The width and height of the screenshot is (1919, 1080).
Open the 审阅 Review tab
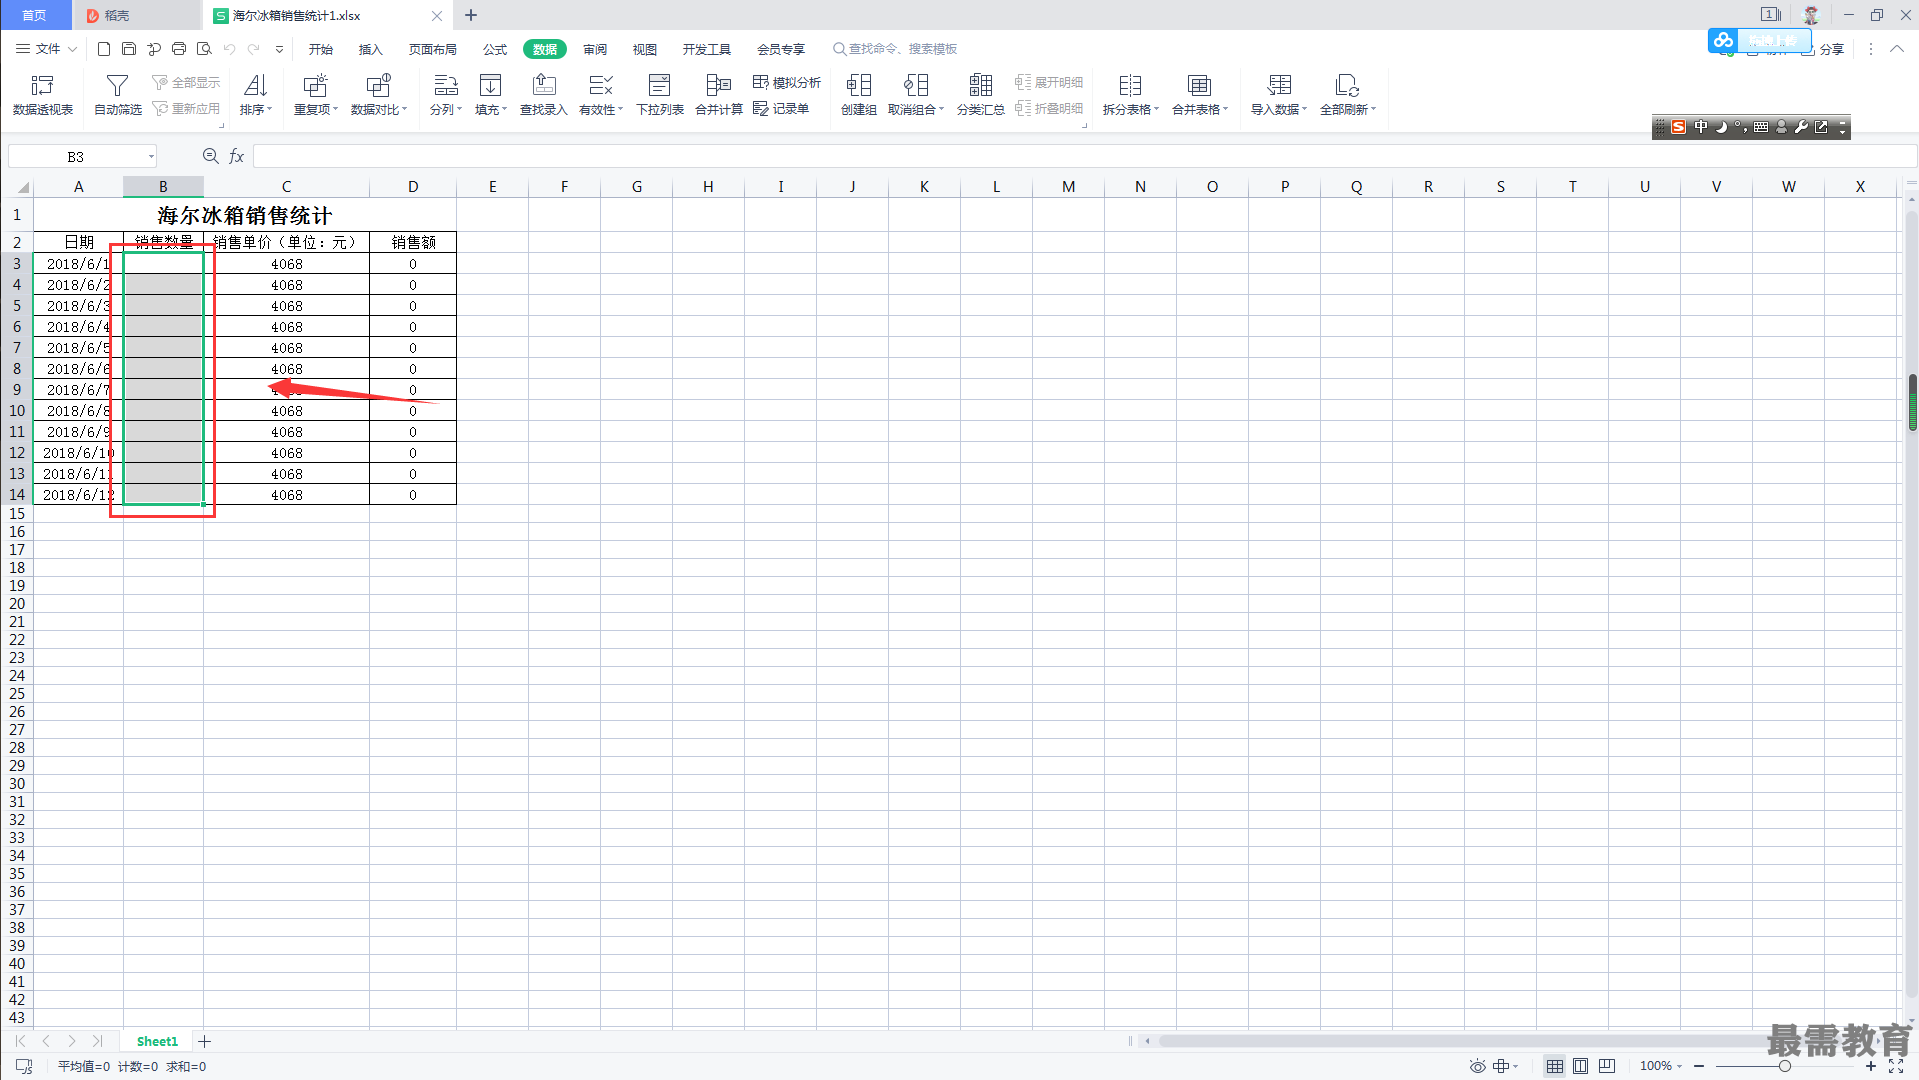(x=595, y=49)
